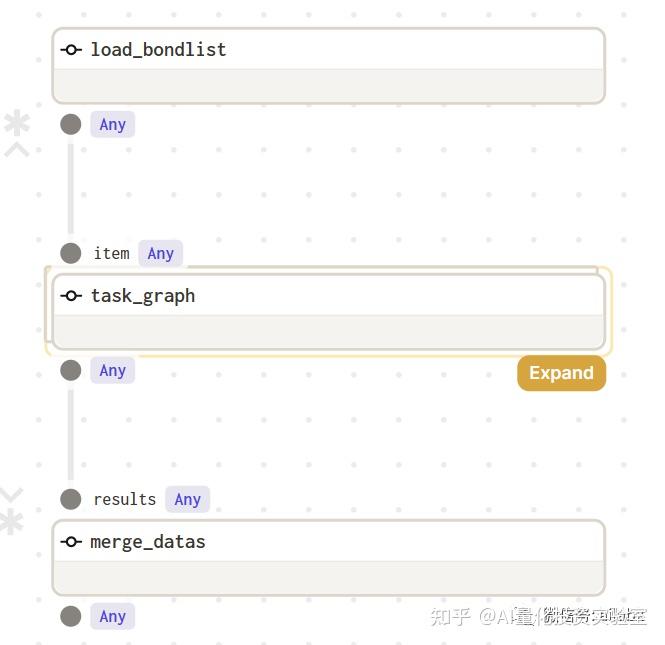Click the up chevron under the top asterisk
Viewport: 665px width, 645px height.
(17, 150)
